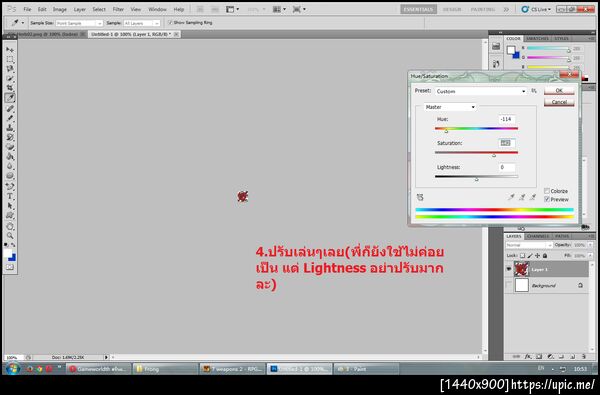Select the Pen tool
The height and width of the screenshot is (395, 600).
[10, 186]
